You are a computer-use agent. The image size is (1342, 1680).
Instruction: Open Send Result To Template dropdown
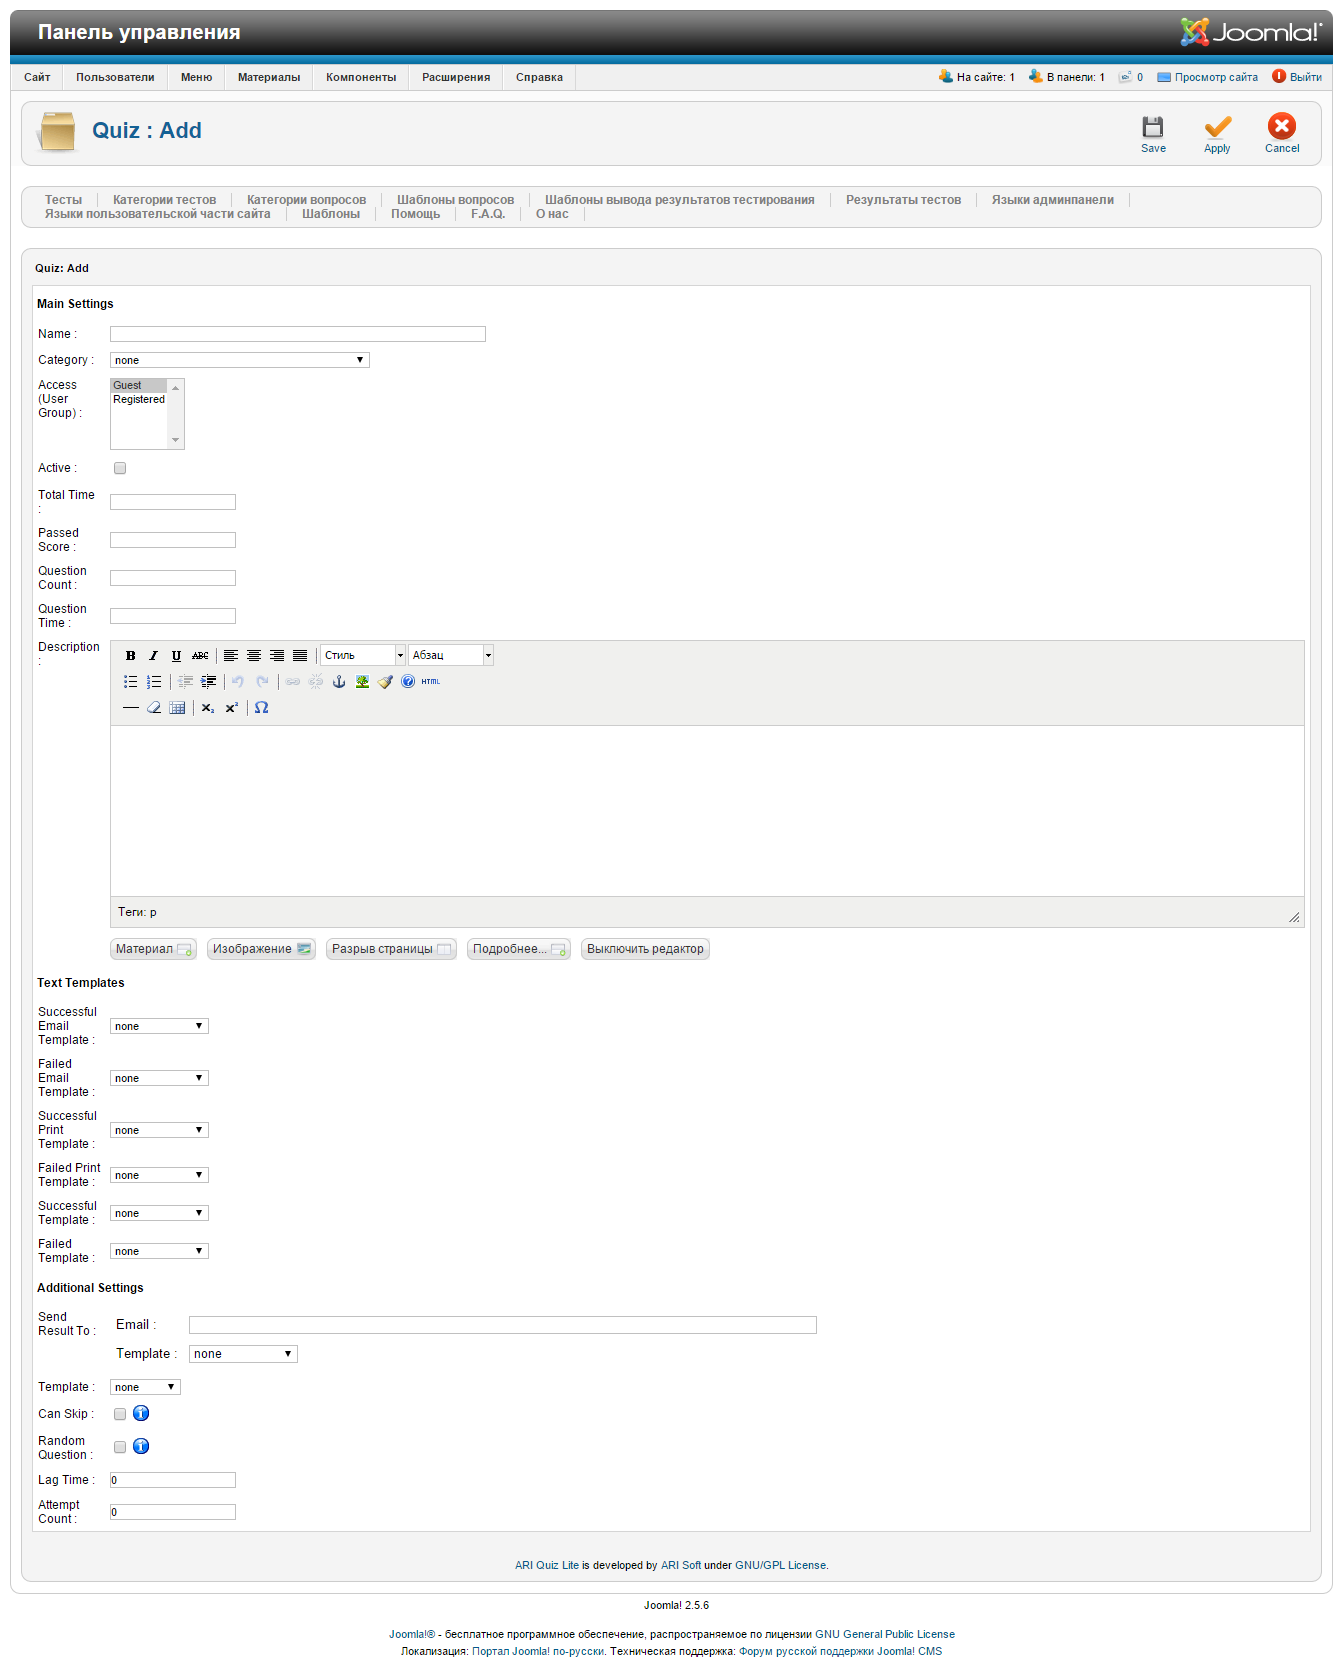243,1354
